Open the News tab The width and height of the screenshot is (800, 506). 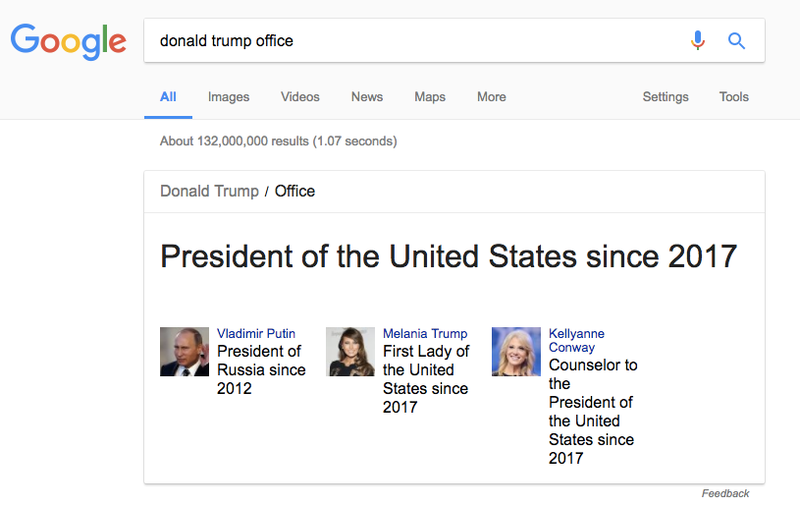click(x=367, y=97)
